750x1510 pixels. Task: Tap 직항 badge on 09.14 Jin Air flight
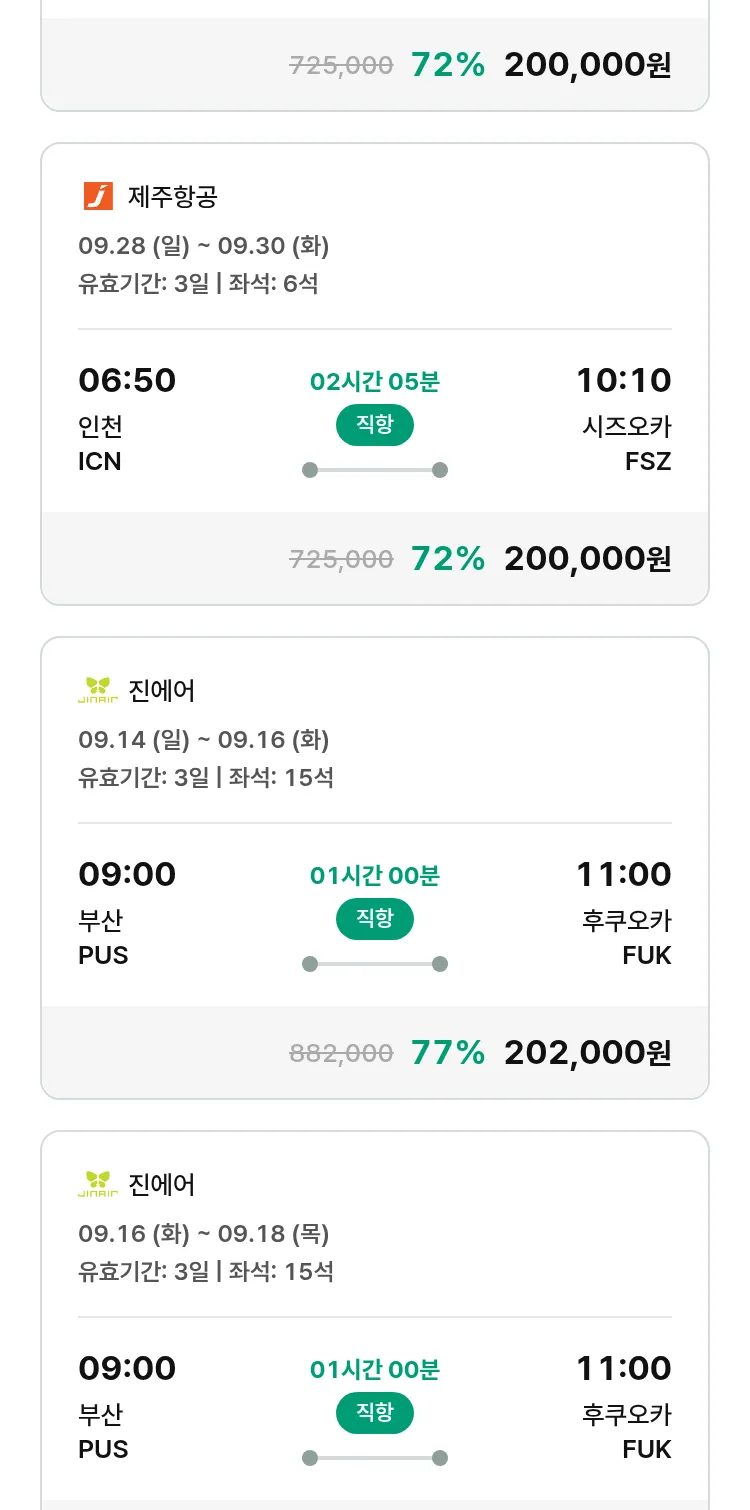coord(375,919)
